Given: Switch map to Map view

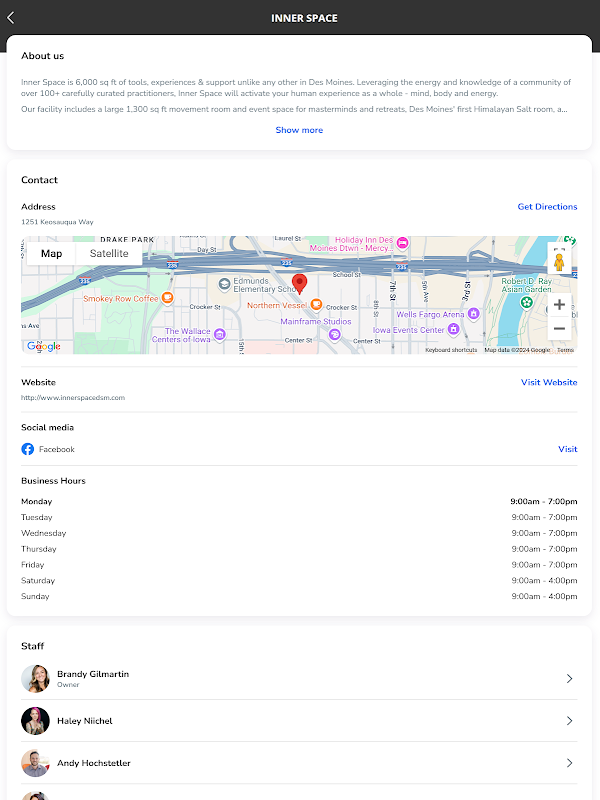Looking at the screenshot, I should click(51, 254).
